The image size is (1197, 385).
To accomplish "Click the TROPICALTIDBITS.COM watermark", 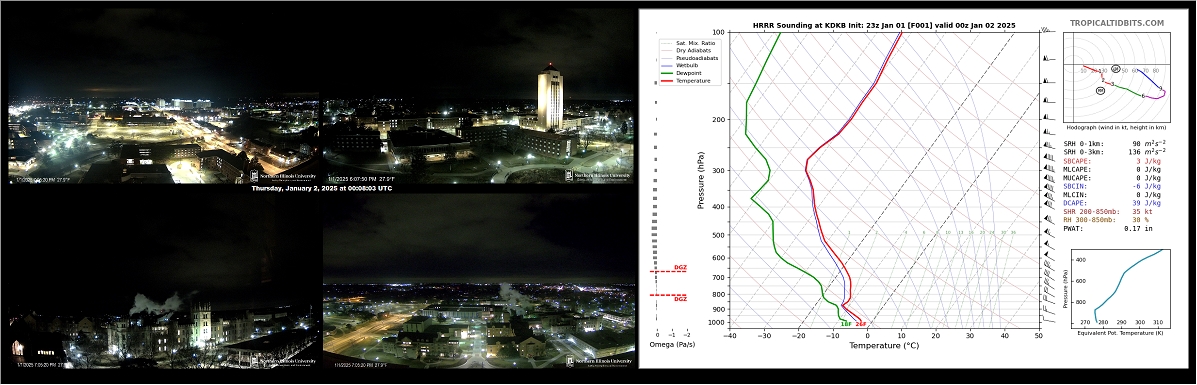I will [1117, 24].
